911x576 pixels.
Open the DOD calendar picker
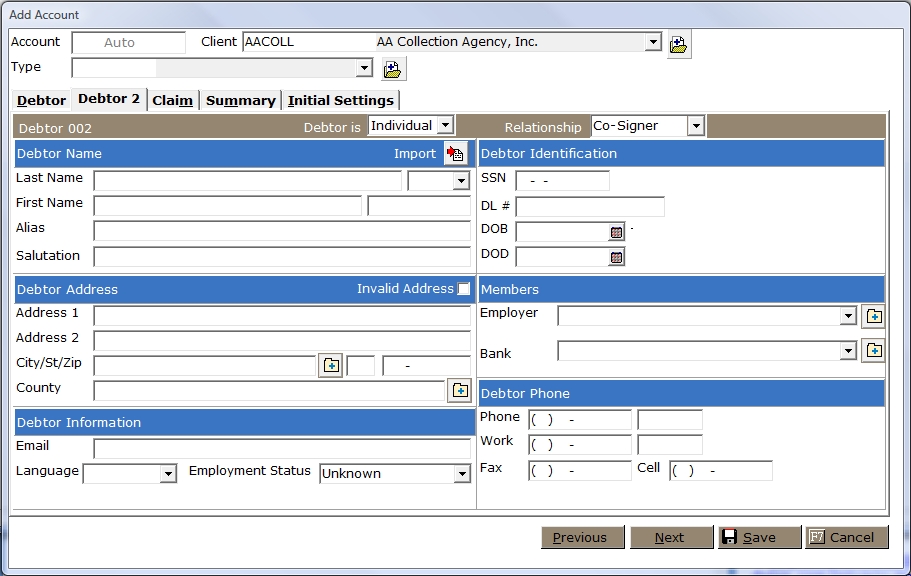[616, 257]
